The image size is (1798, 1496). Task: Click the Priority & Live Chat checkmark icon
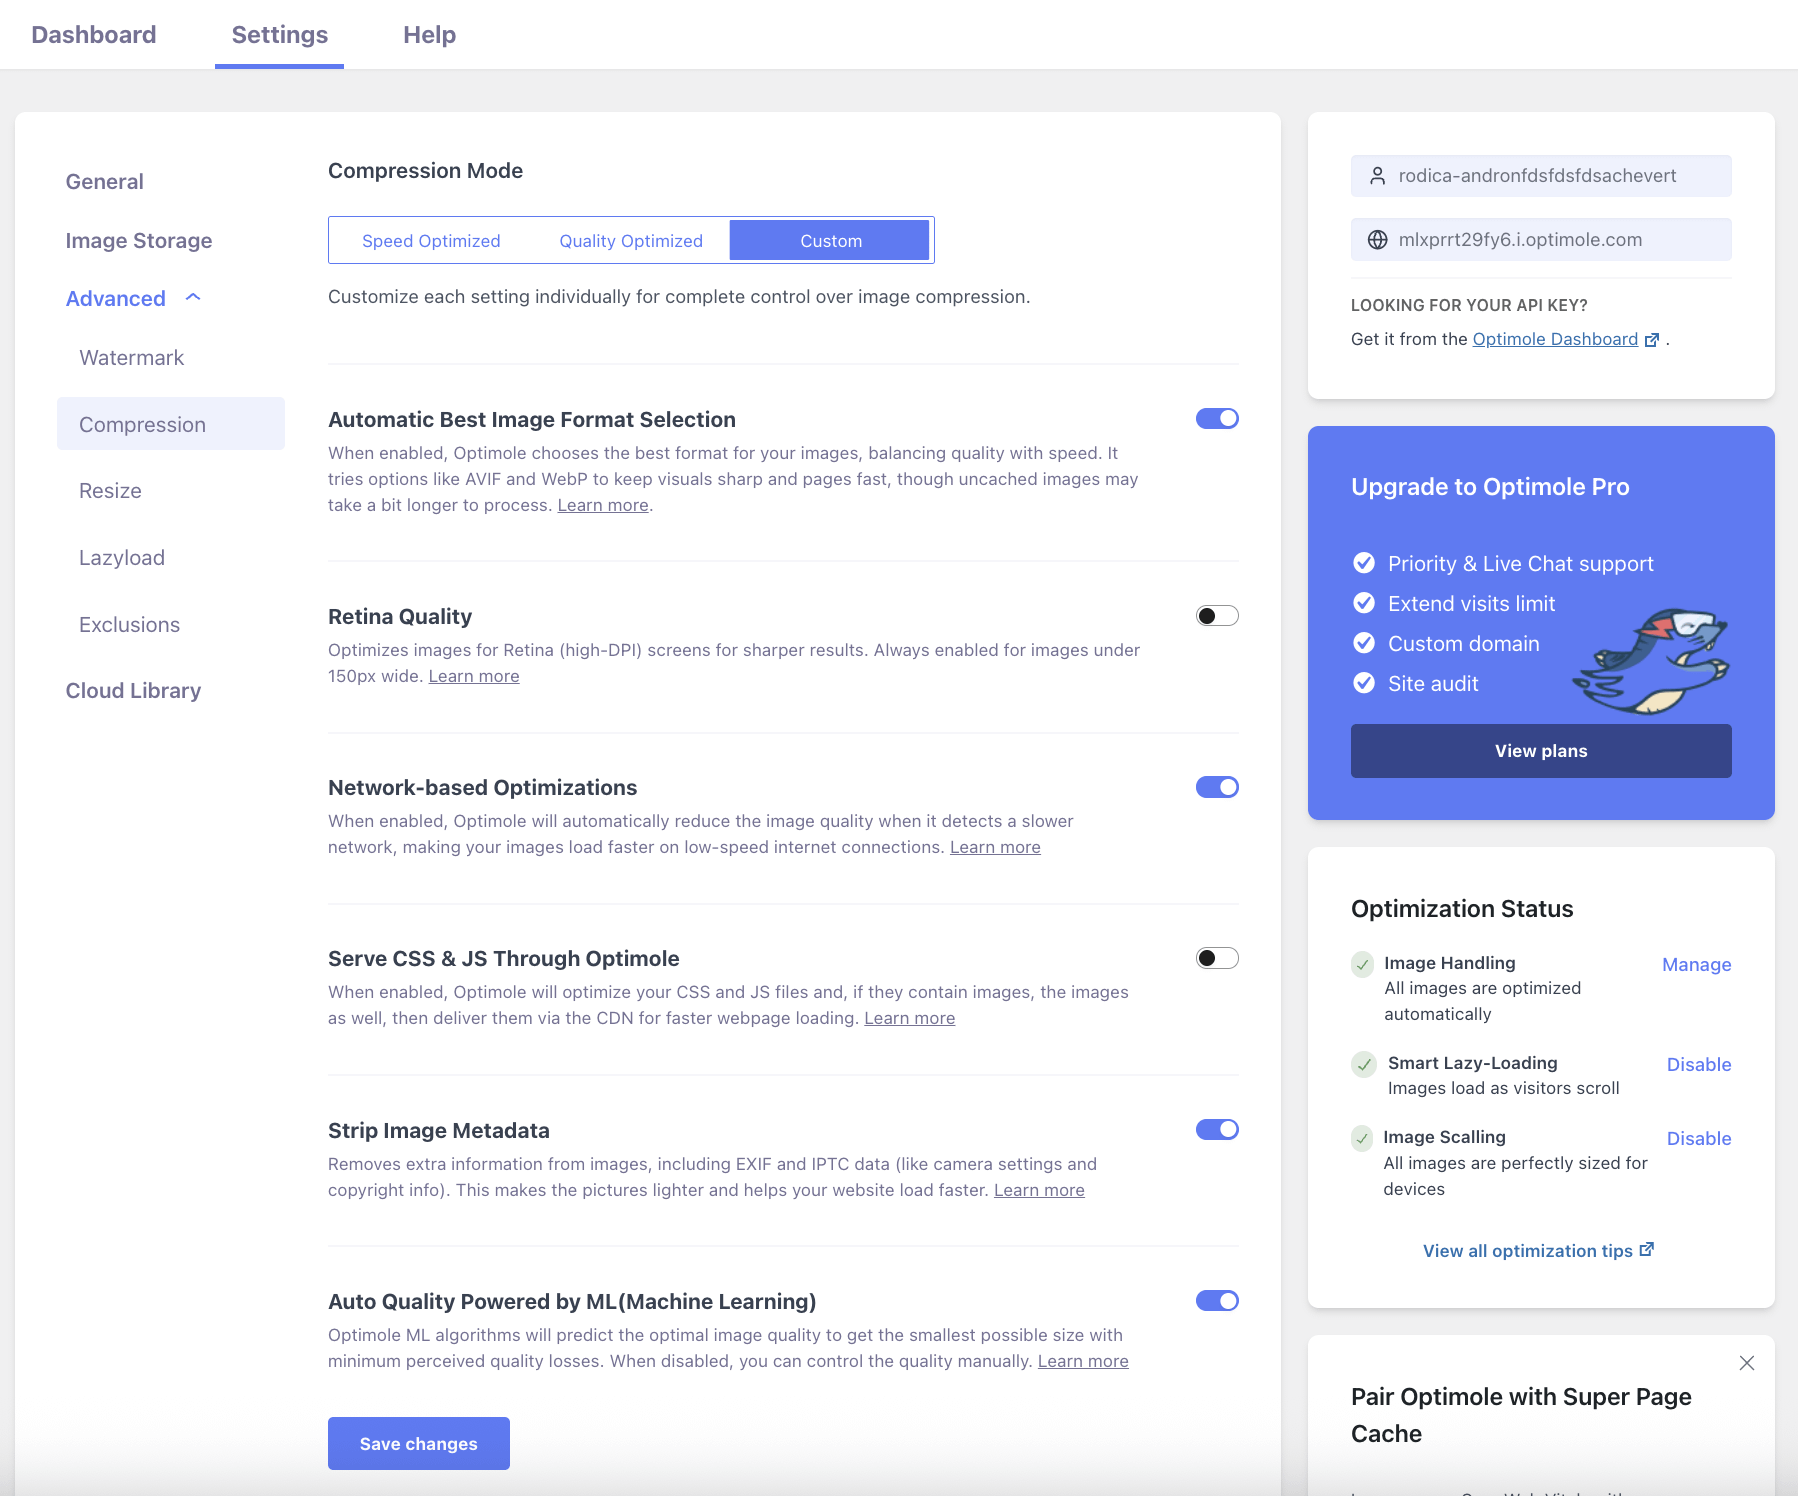[x=1364, y=563]
